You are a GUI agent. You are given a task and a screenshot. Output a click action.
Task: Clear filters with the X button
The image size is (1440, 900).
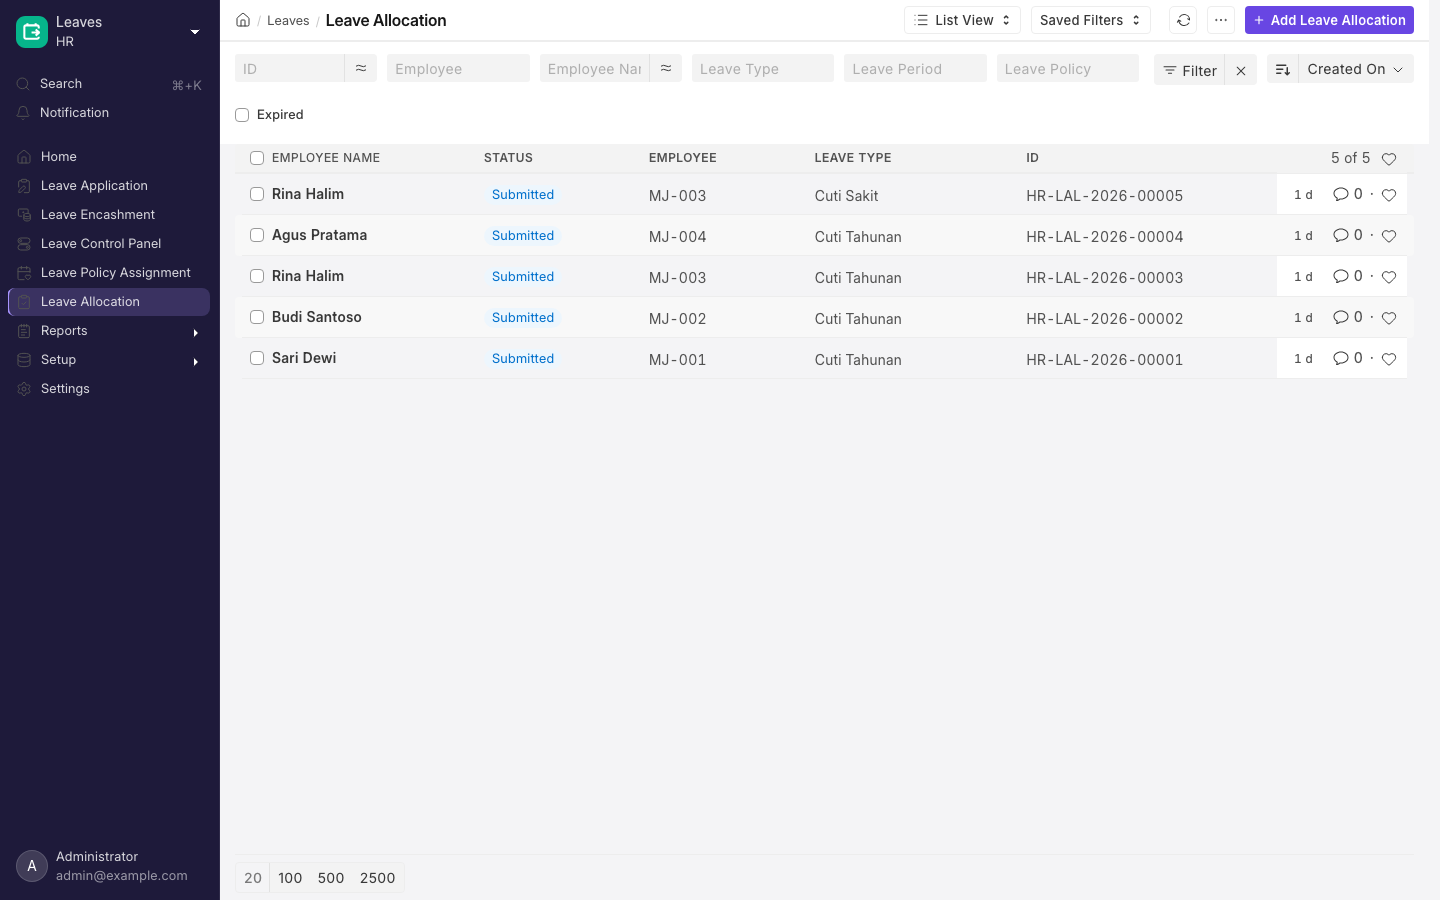[1241, 70]
